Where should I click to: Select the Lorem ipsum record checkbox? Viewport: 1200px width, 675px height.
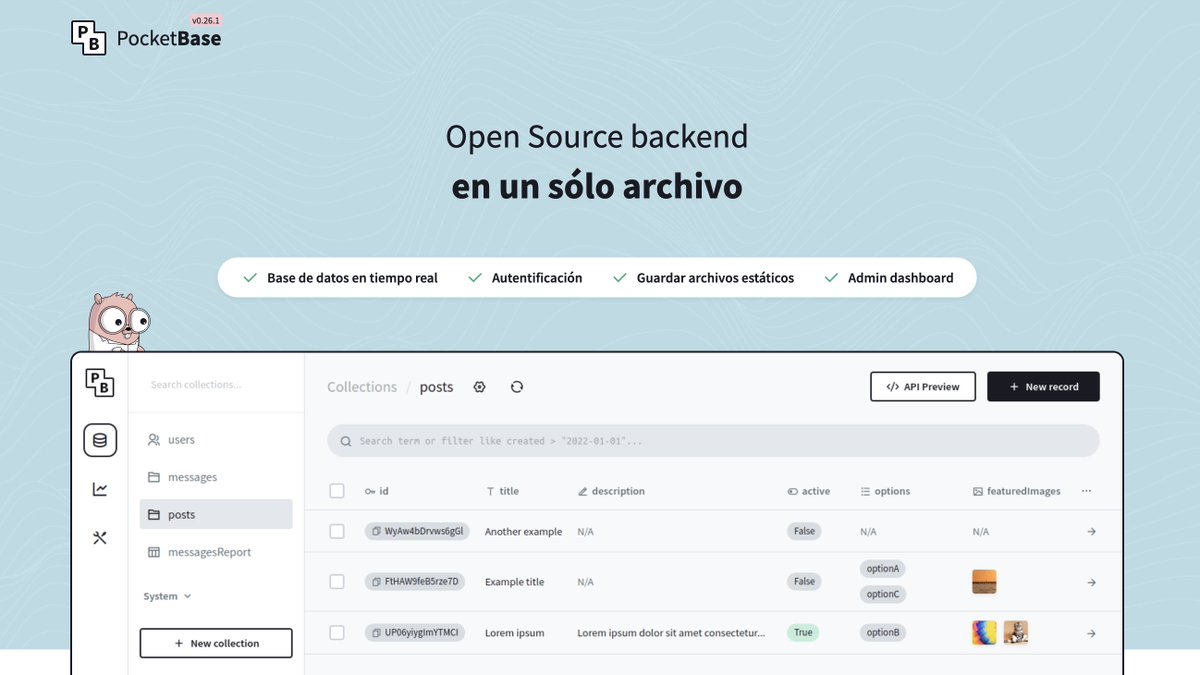click(x=337, y=632)
